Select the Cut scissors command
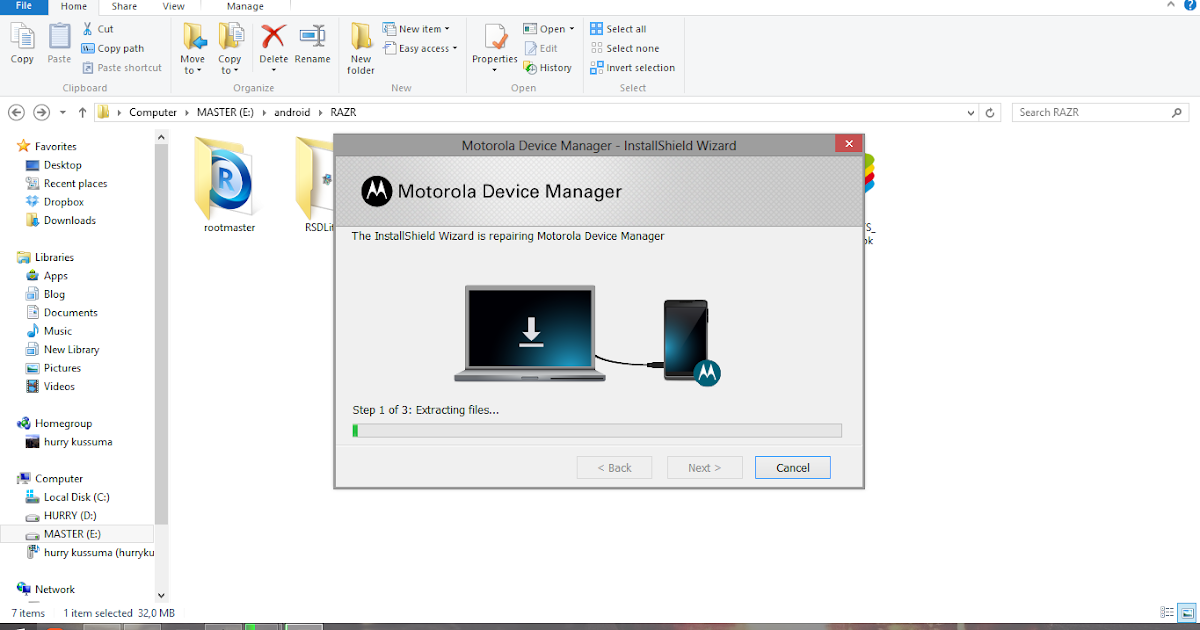 tap(98, 29)
